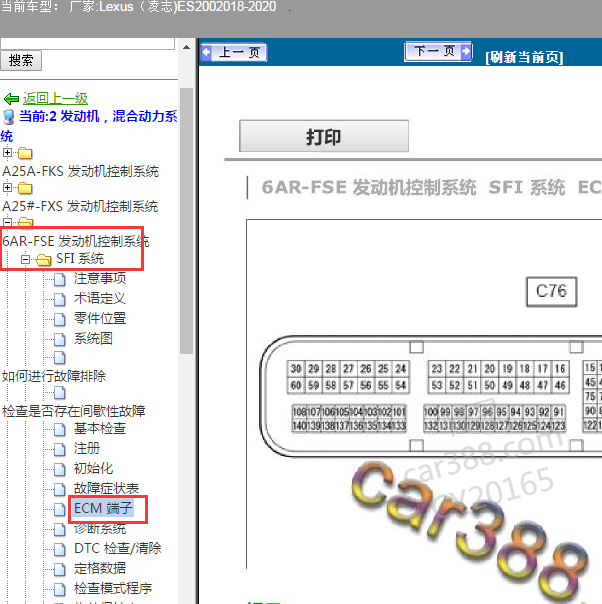Open the 初始化 page

coord(94,468)
